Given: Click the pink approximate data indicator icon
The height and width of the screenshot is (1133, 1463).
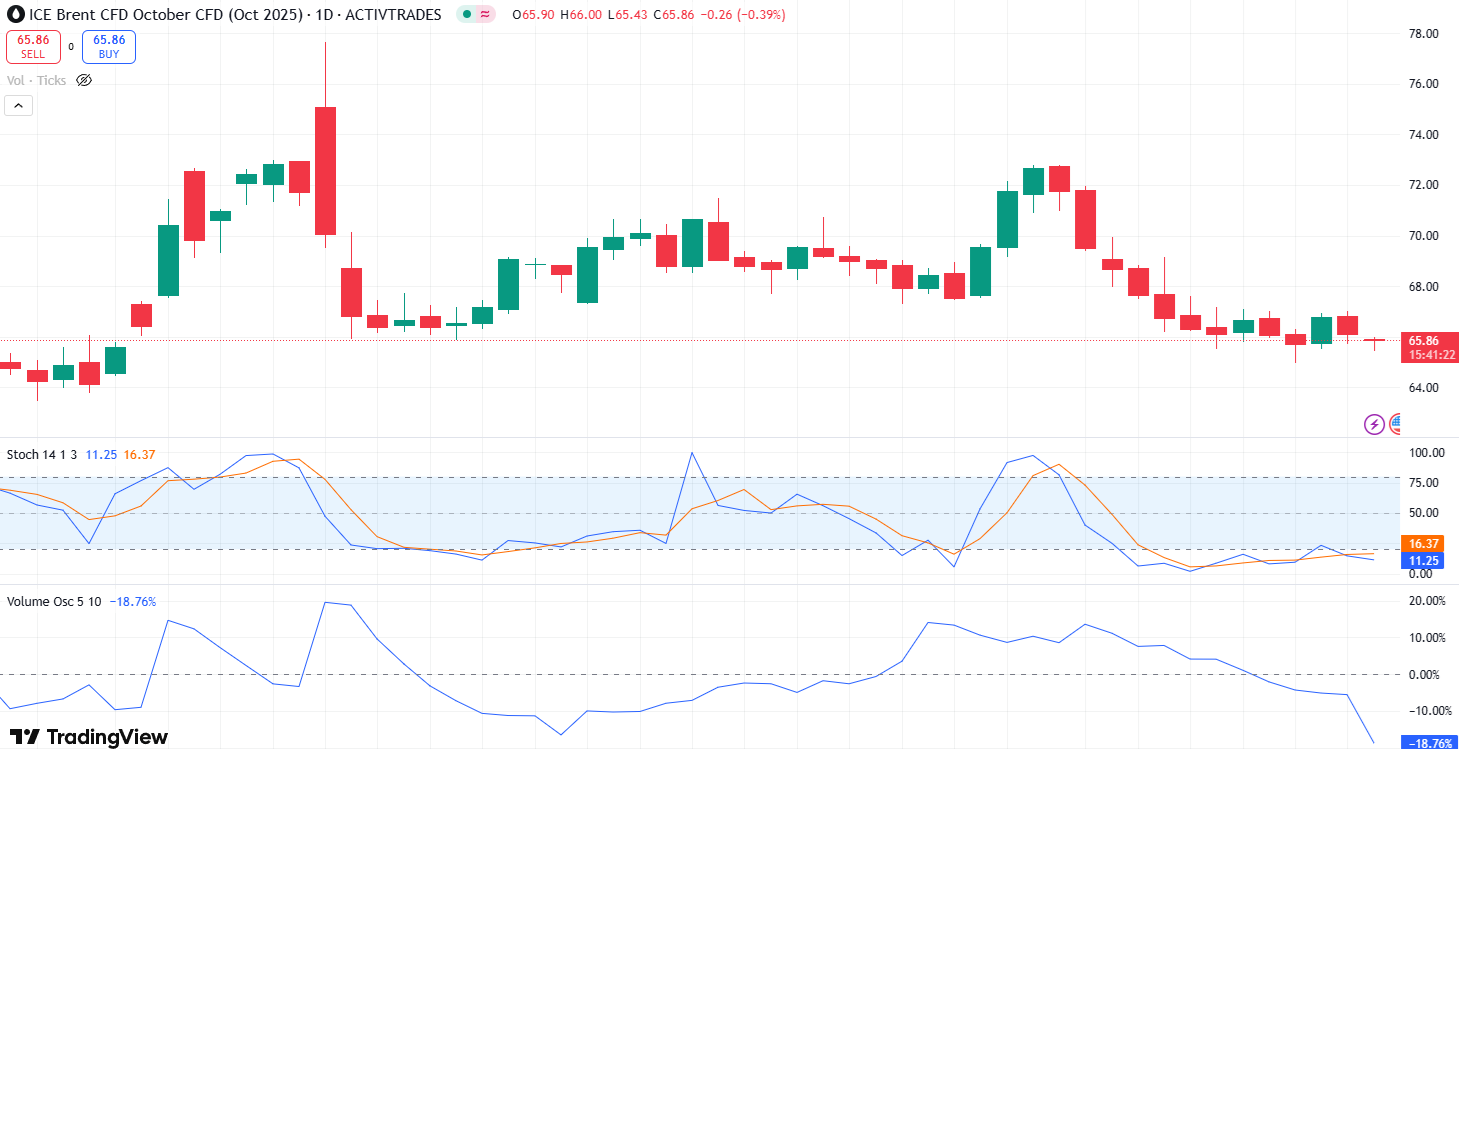Looking at the screenshot, I should 485,15.
